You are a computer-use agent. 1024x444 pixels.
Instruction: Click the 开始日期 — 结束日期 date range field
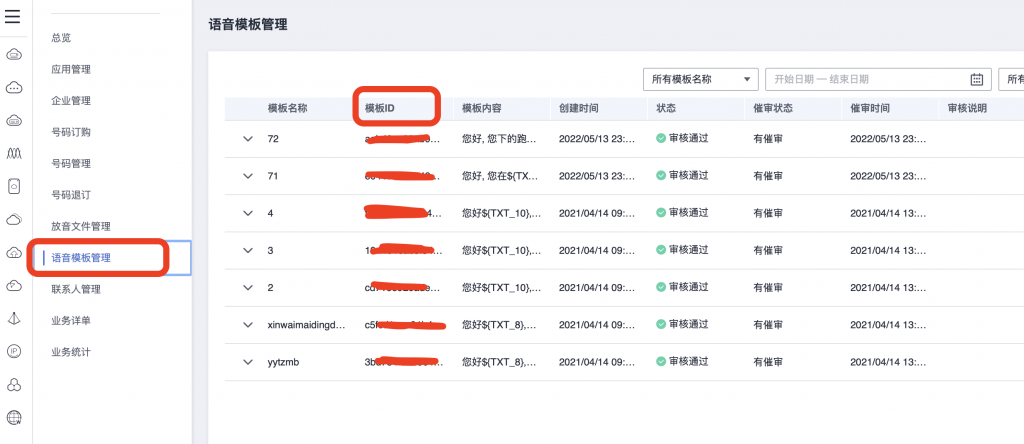coord(878,79)
